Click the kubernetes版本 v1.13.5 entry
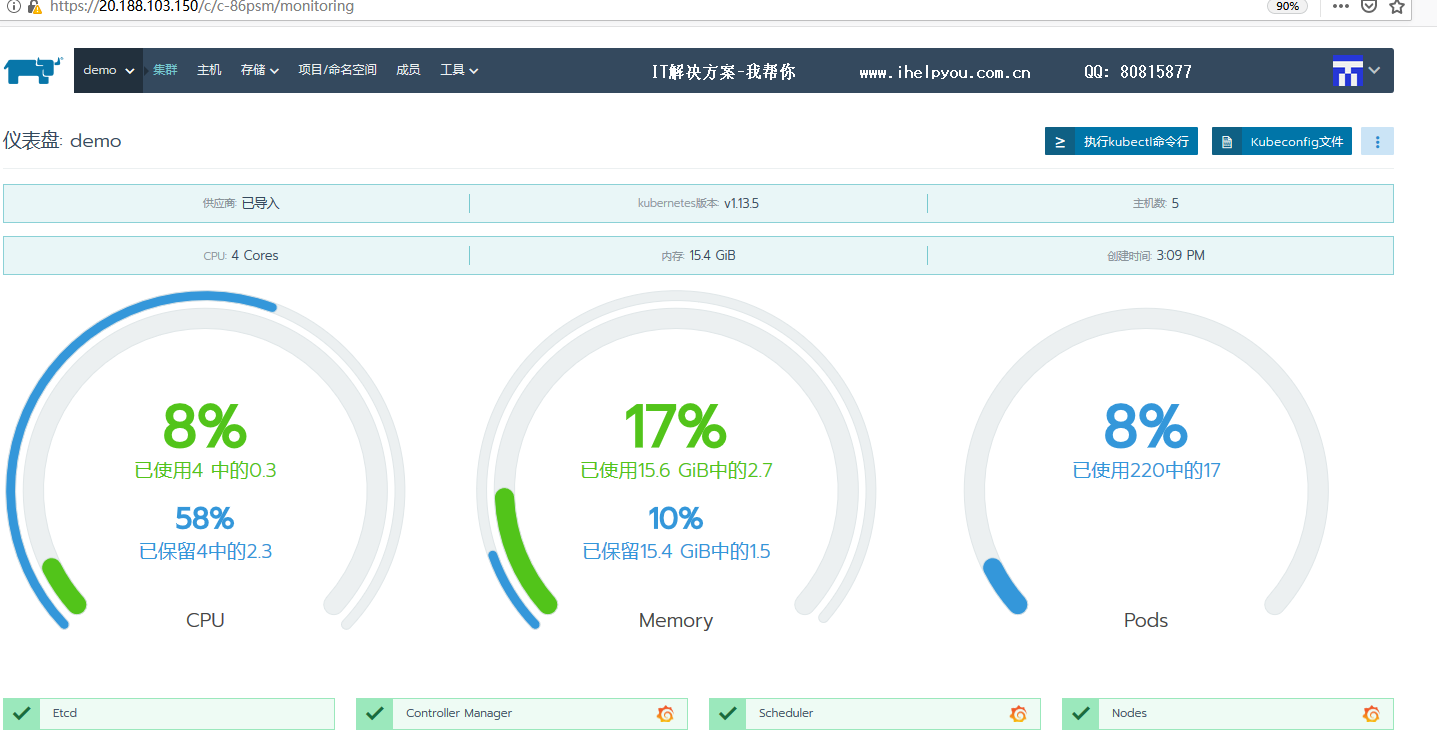The height and width of the screenshot is (753, 1437). (698, 203)
